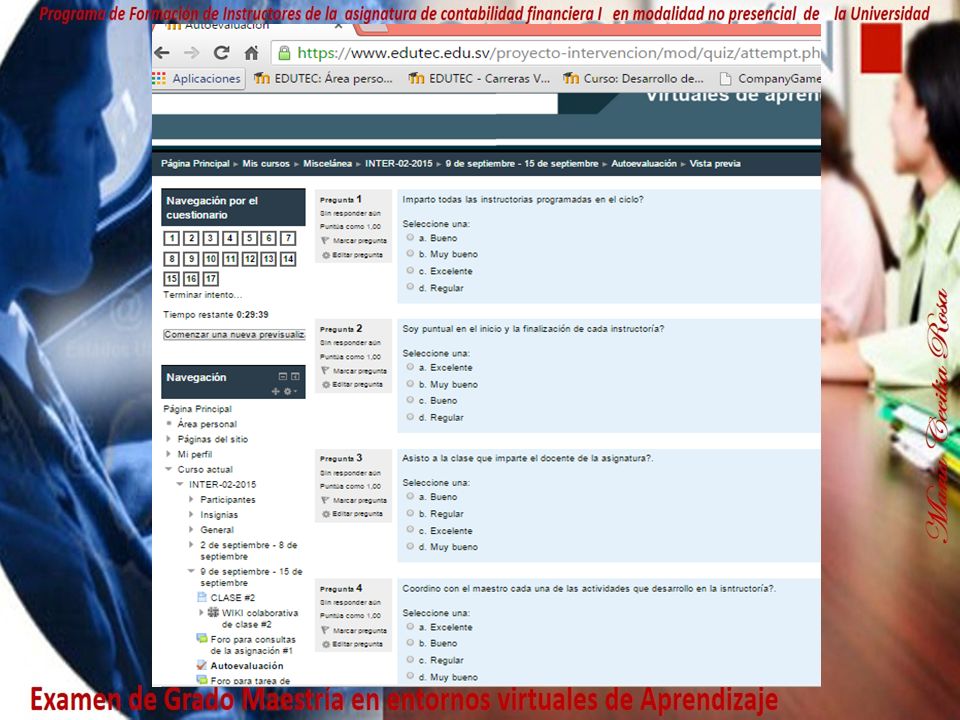
Task: Open 'Foro para consultas de la asignación #1'
Action: tap(246, 645)
